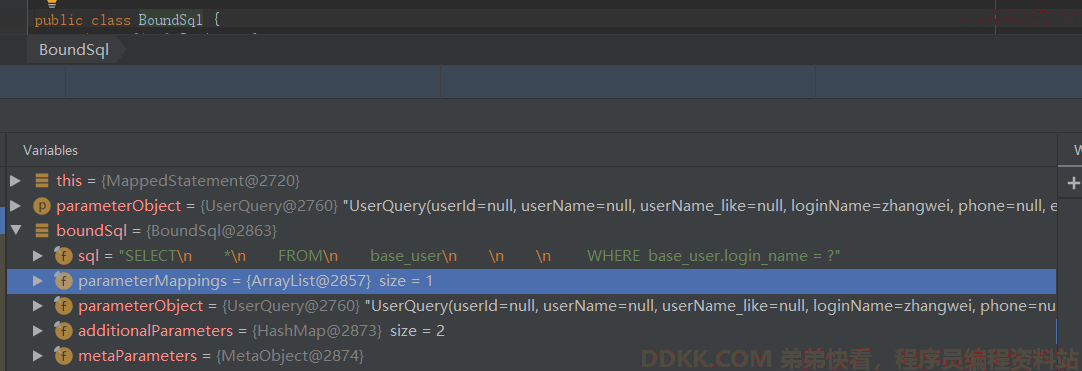Expand additionalParameters HashMap node
1082x371 pixels.
click(38, 331)
